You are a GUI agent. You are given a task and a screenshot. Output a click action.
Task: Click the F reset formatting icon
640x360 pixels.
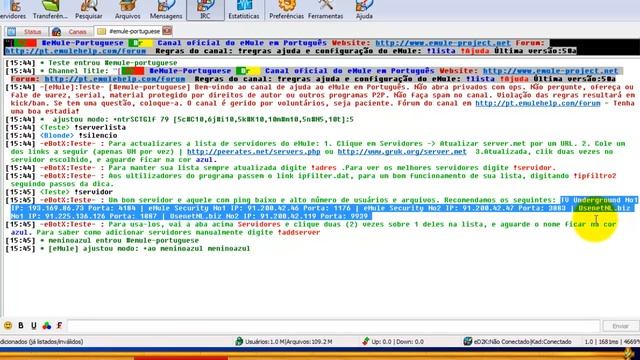(60, 325)
